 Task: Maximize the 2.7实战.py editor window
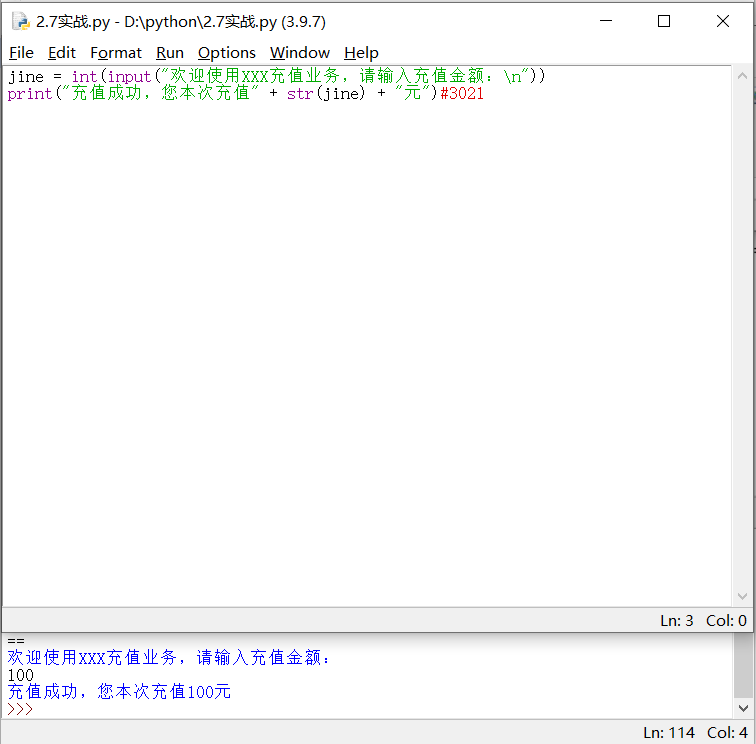(664, 21)
